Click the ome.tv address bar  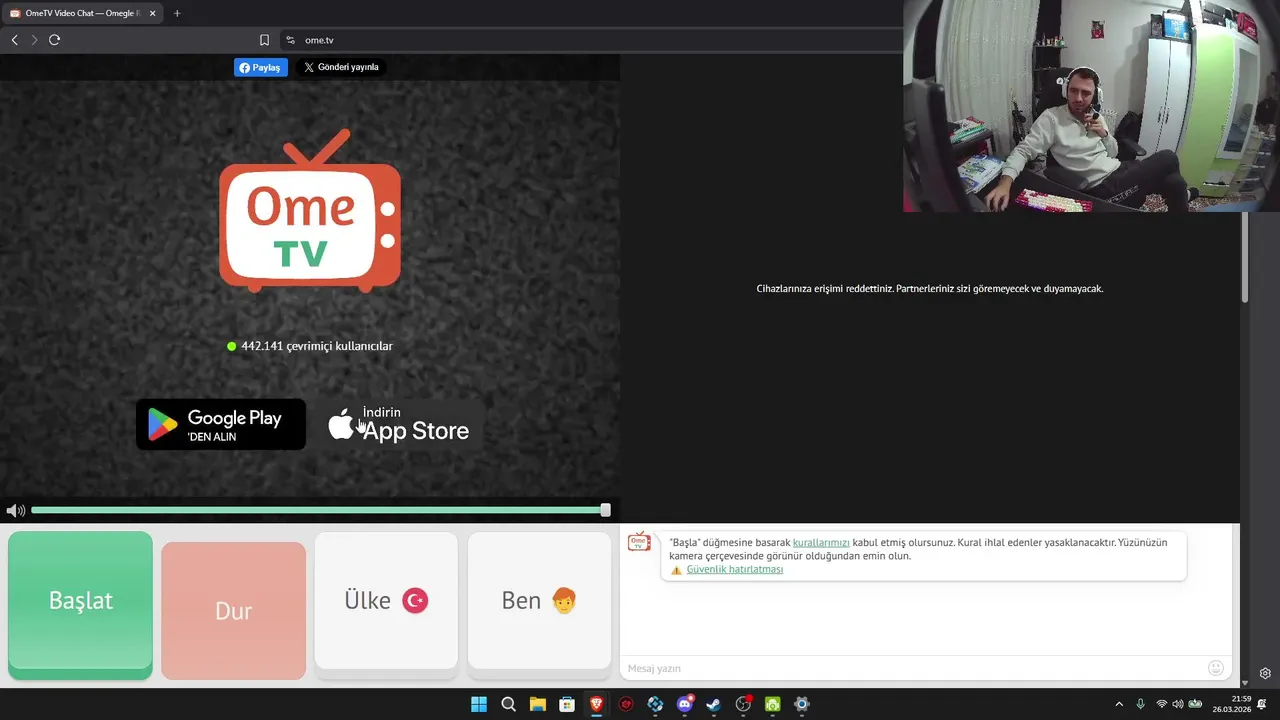coord(590,40)
